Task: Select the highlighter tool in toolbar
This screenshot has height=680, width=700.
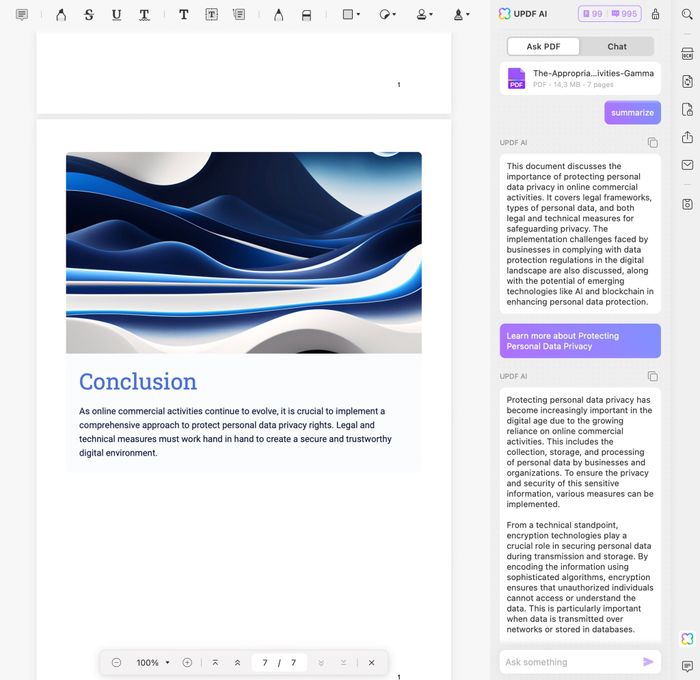Action: click(x=61, y=15)
